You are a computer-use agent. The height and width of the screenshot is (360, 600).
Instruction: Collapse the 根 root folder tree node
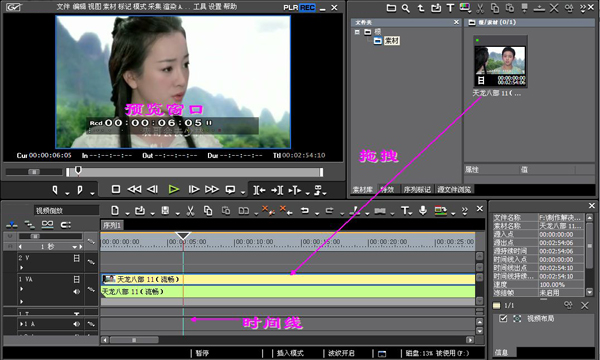(x=357, y=32)
